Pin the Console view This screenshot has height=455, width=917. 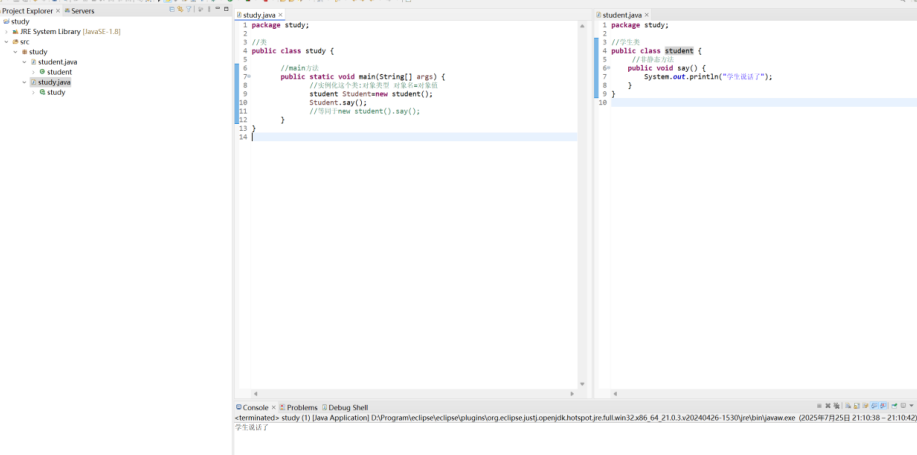(x=894, y=405)
